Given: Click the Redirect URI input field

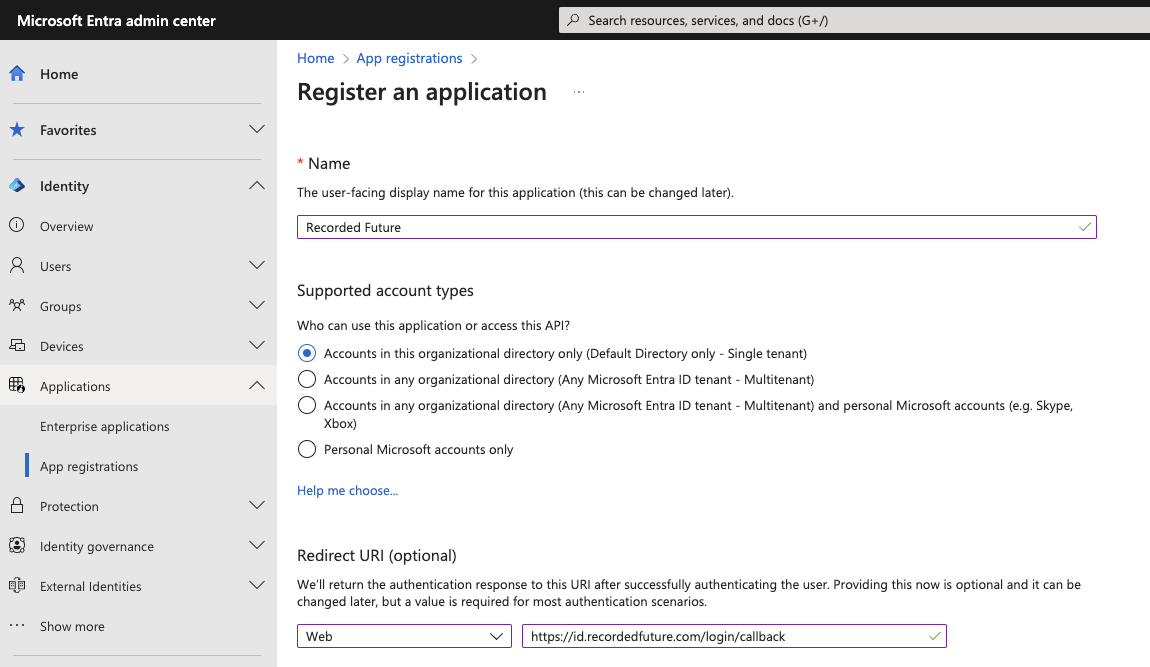Looking at the screenshot, I should 724,636.
